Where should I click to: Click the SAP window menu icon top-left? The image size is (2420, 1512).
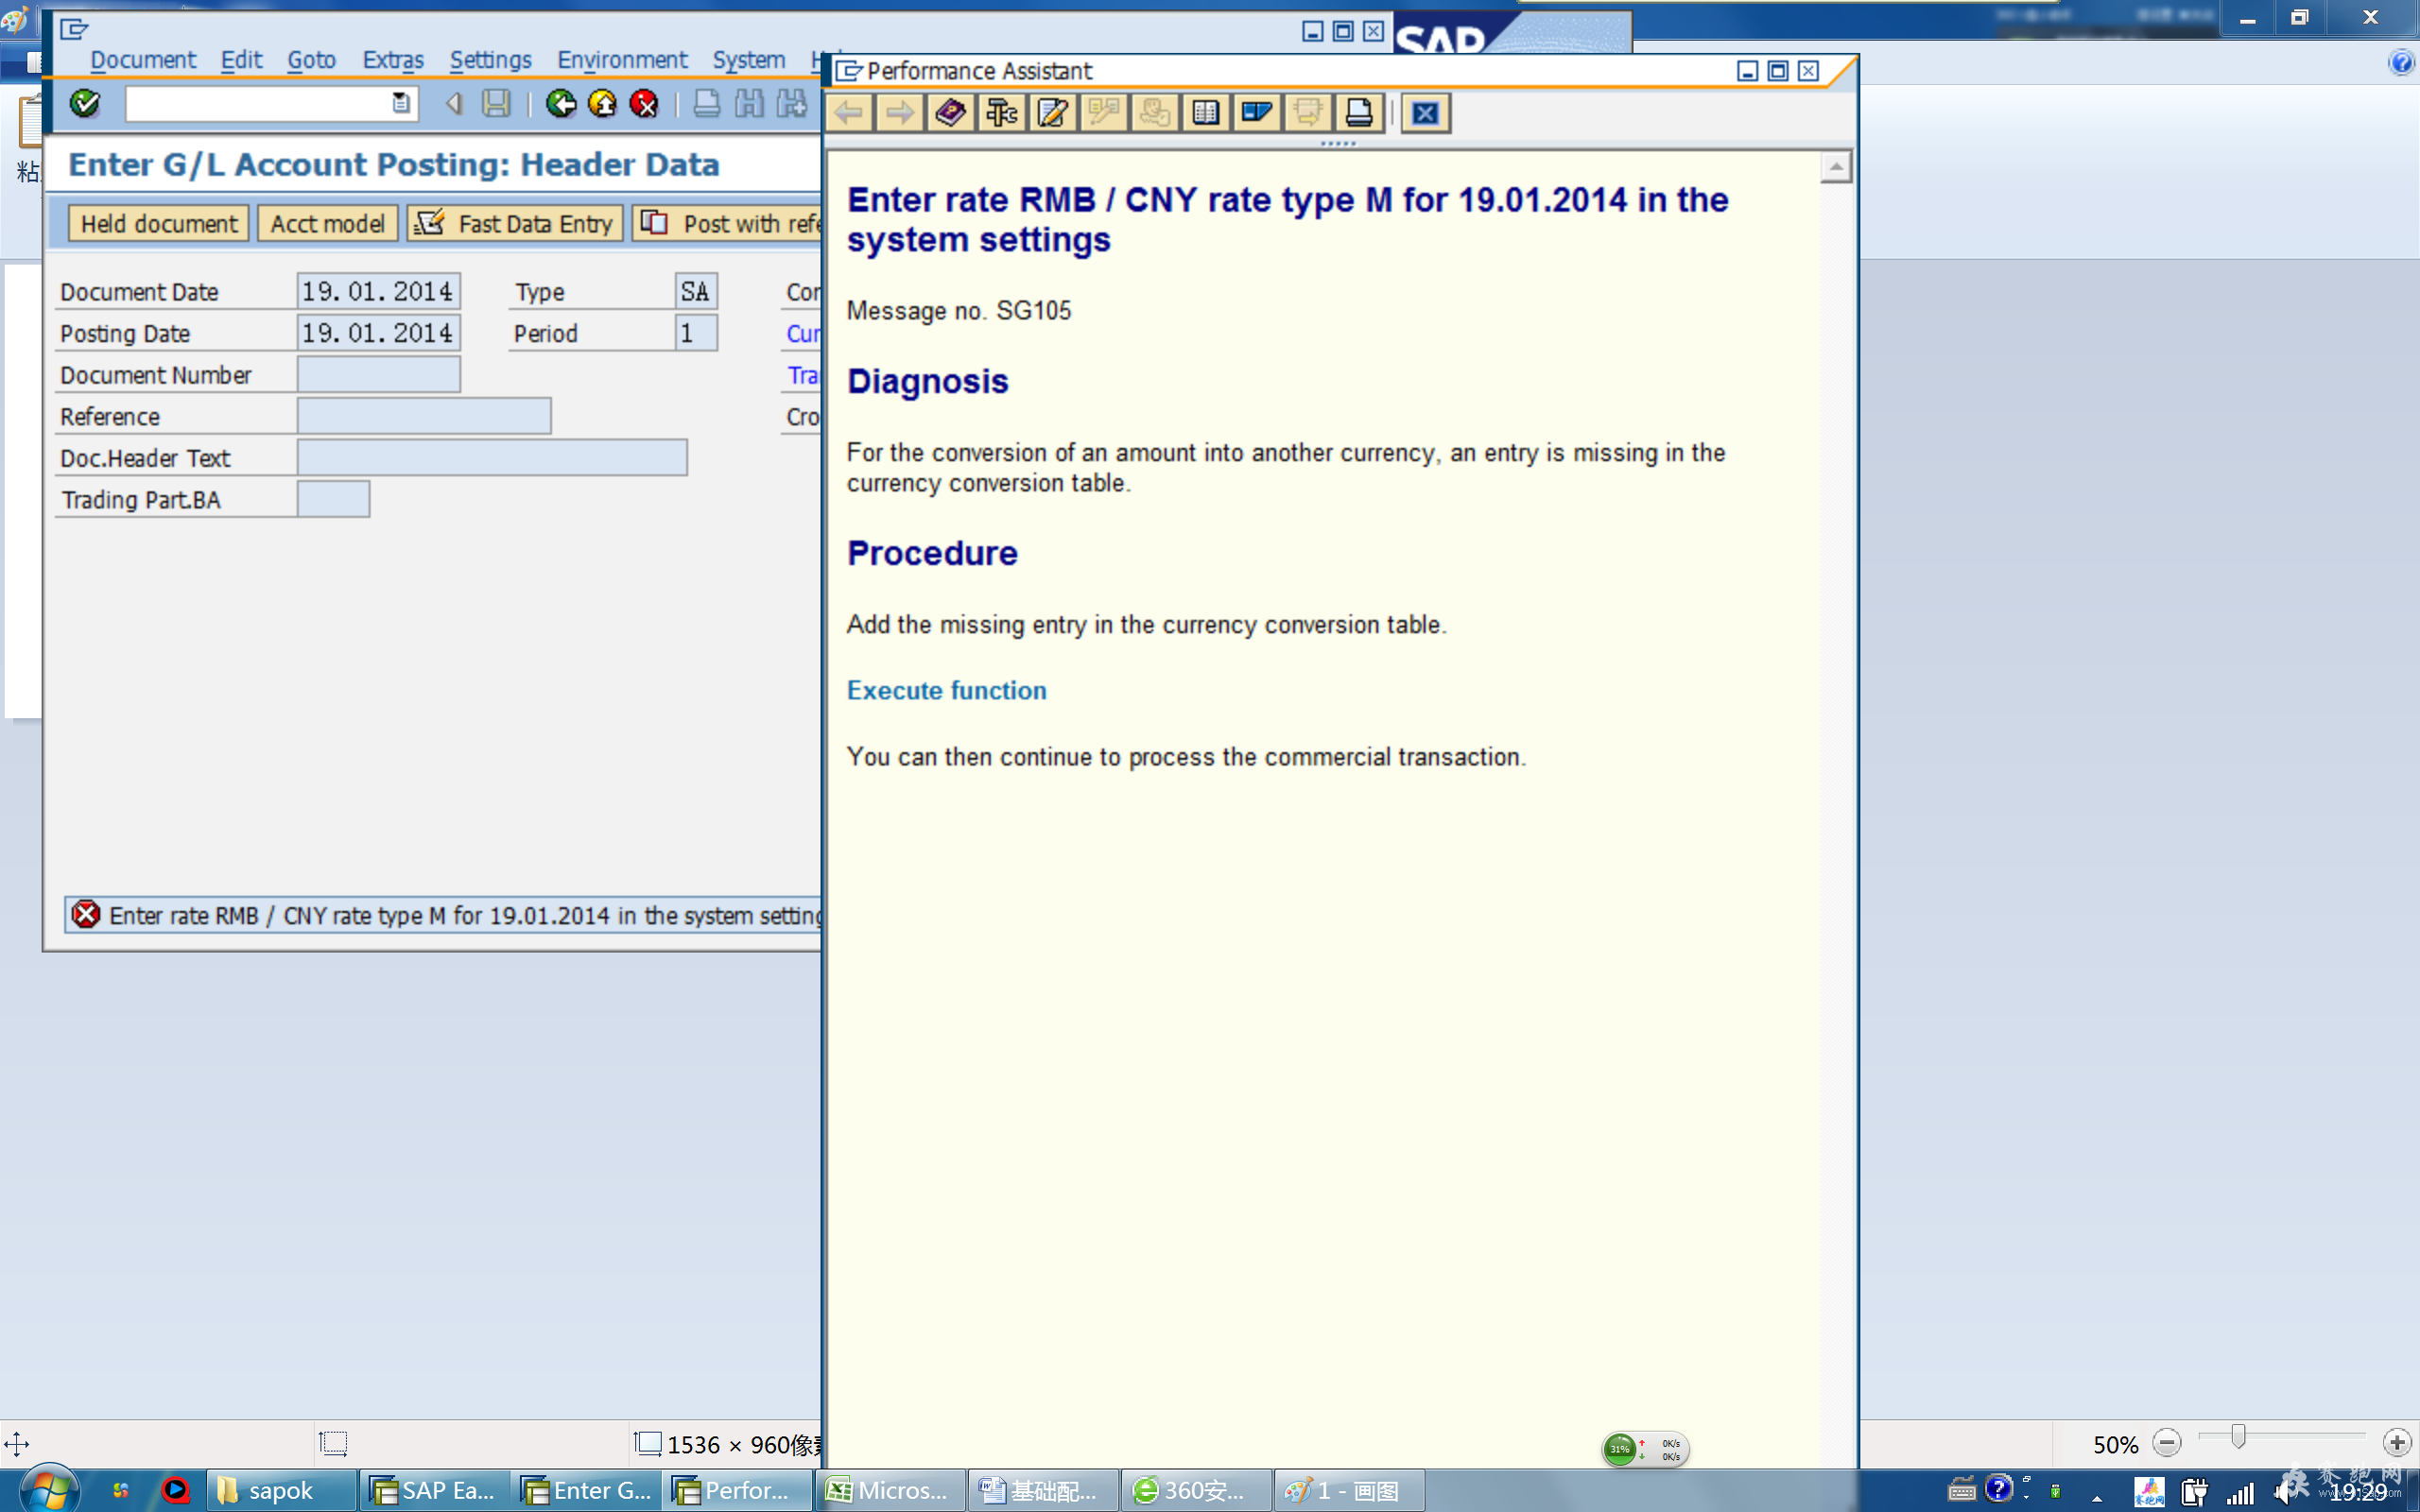pos(74,29)
